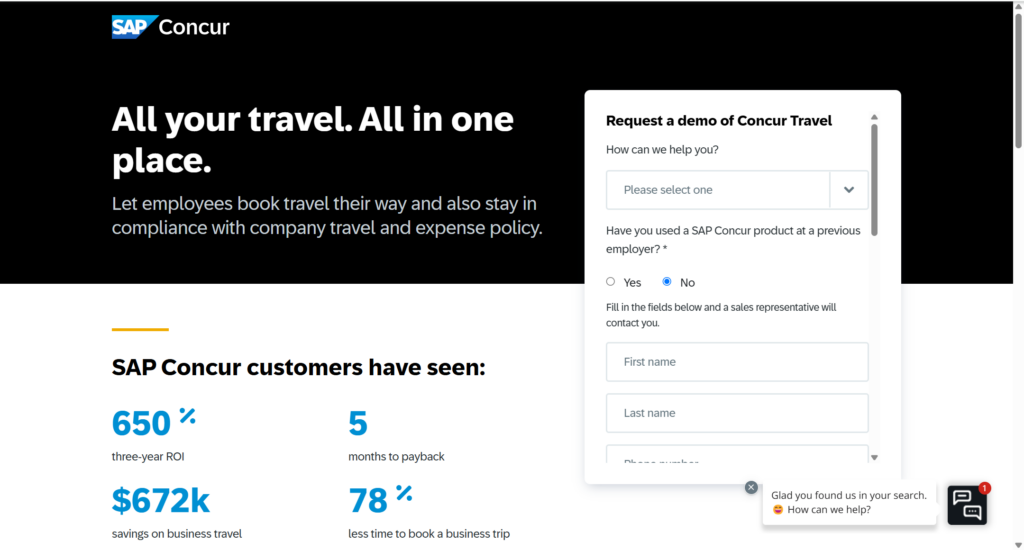Click the "Request a demo of Concur Travel" heading
The width and height of the screenshot is (1024, 550).
point(719,121)
